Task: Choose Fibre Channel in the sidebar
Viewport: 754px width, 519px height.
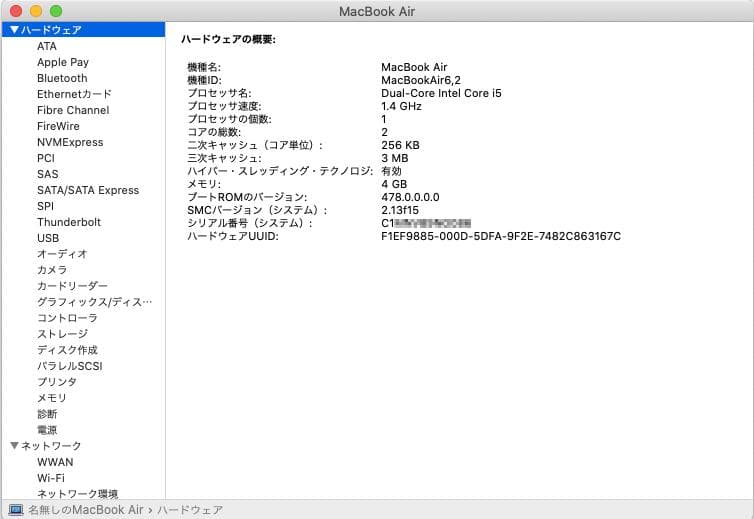Action: tap(73, 110)
